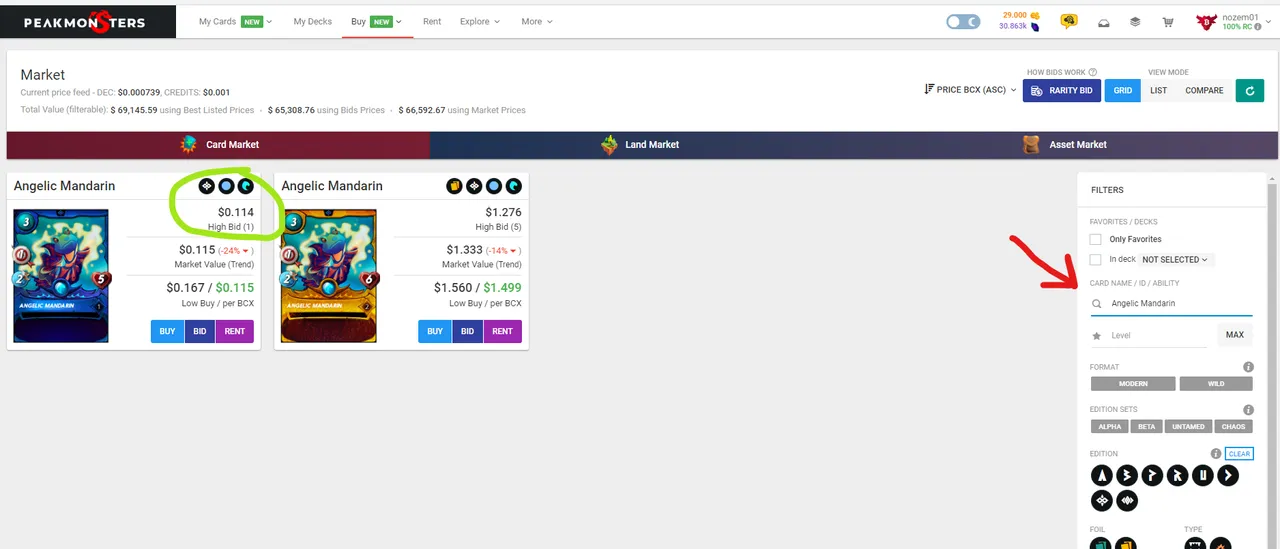Select the Grid view mode
The height and width of the screenshot is (549, 1280).
tap(1123, 90)
